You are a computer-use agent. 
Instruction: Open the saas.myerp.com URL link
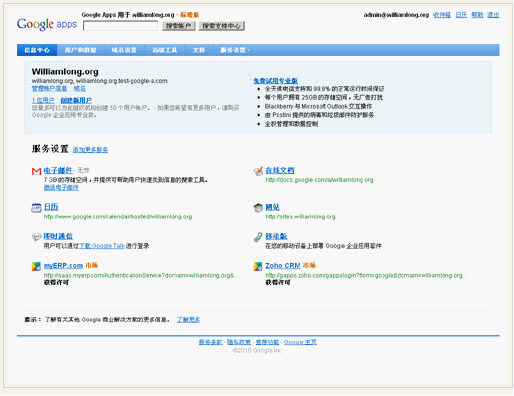tap(140, 275)
